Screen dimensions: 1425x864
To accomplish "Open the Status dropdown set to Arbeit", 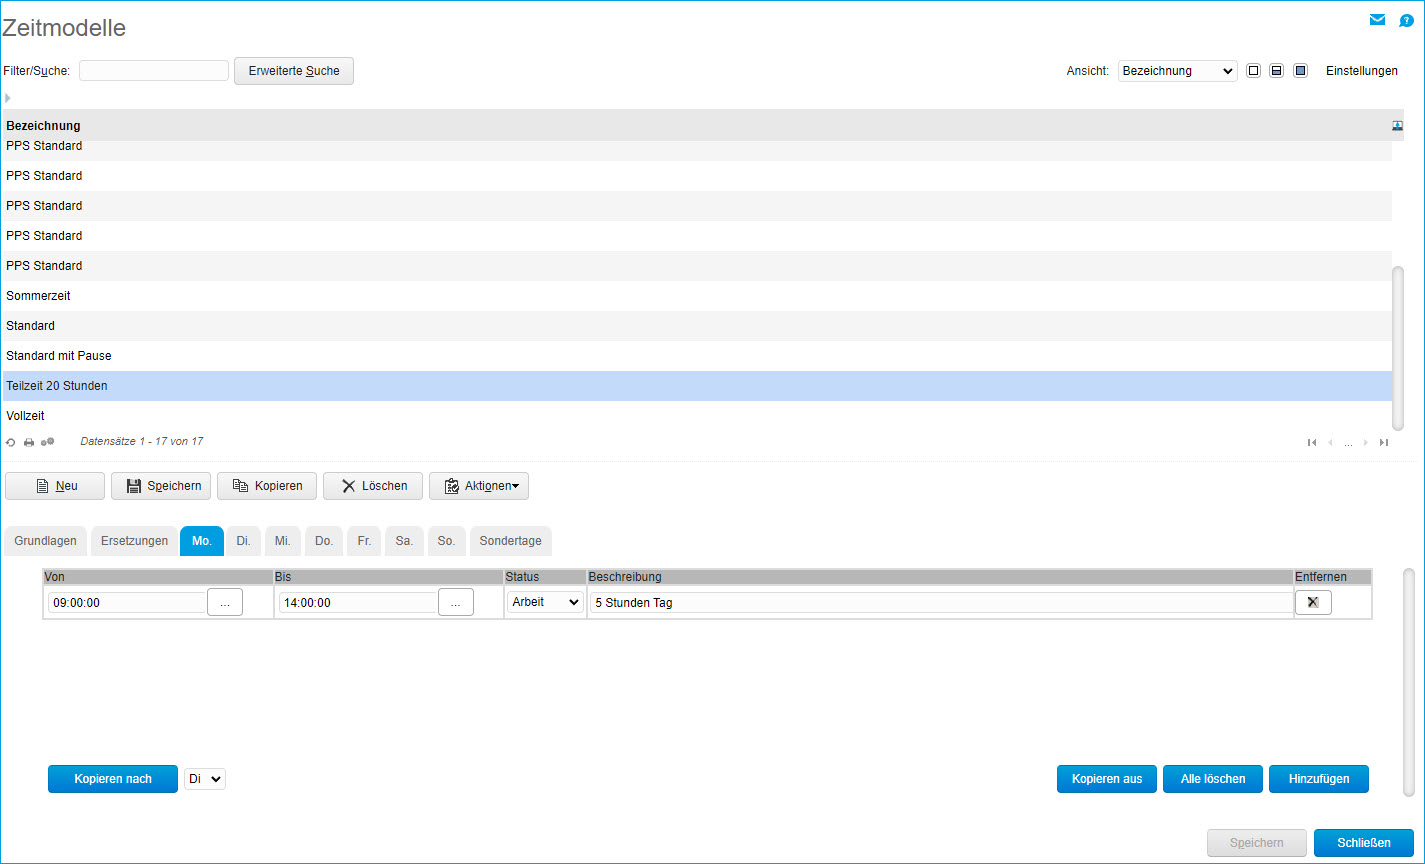I will pyautogui.click(x=545, y=602).
